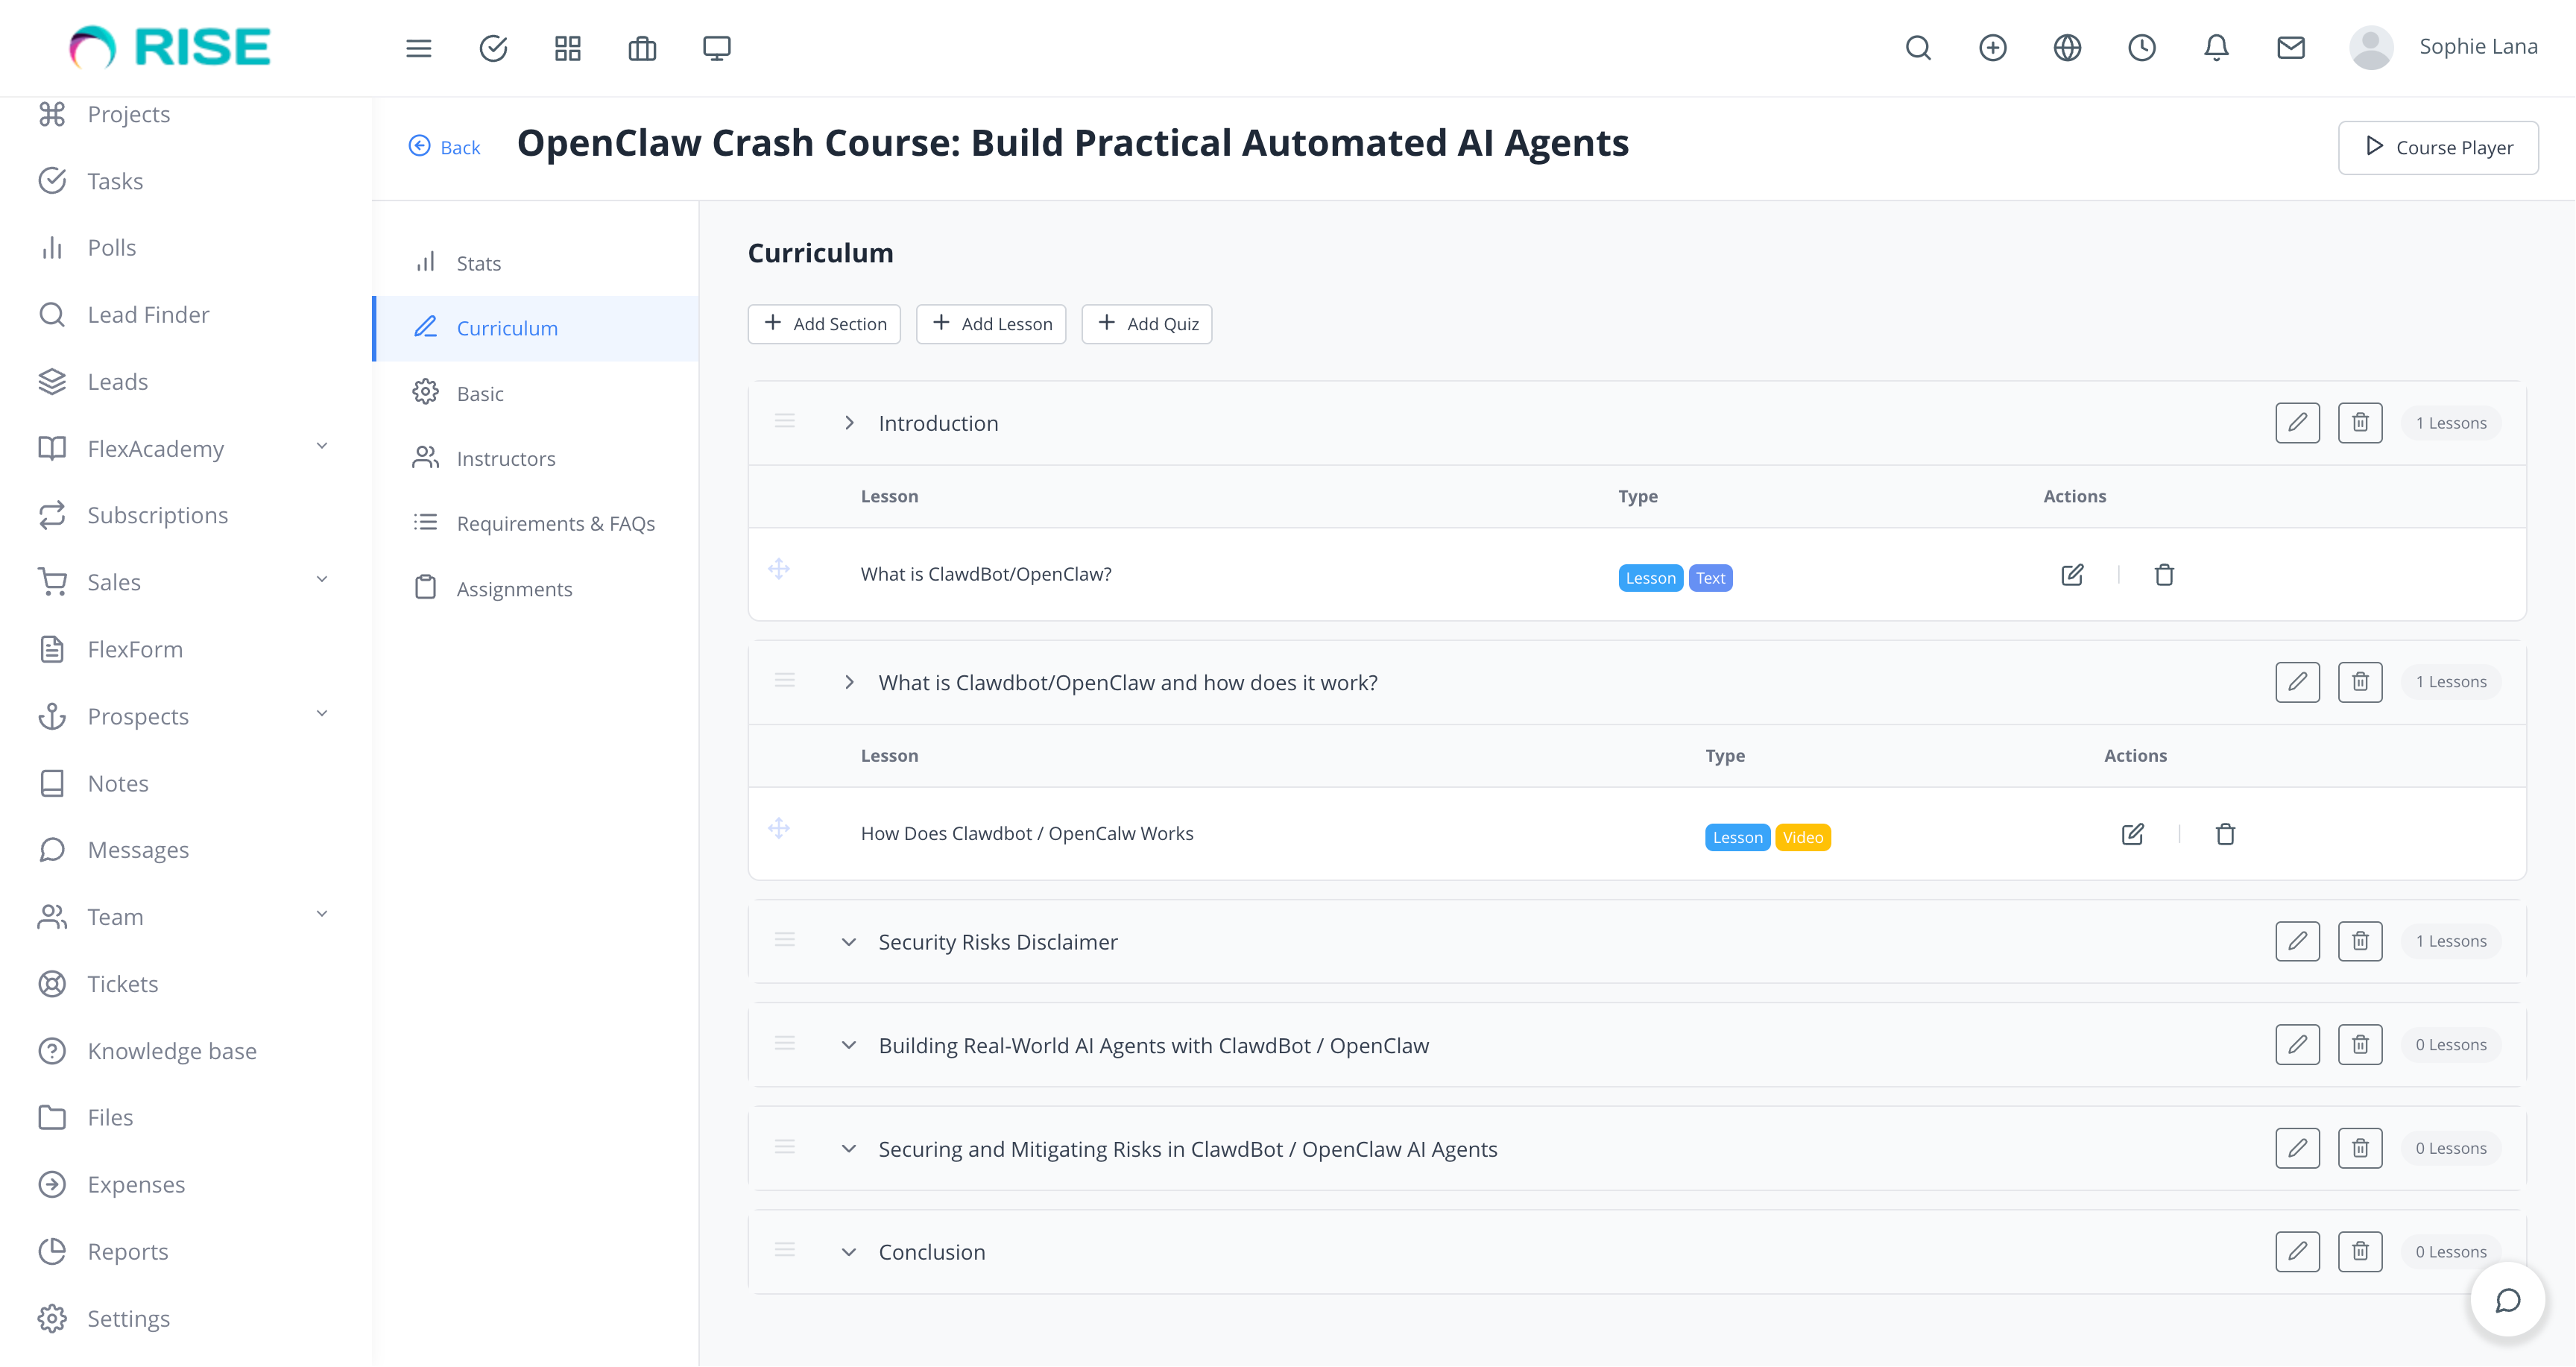The width and height of the screenshot is (2576, 1367).
Task: Expand the Security Risks Disclaimer section
Action: coord(849,942)
